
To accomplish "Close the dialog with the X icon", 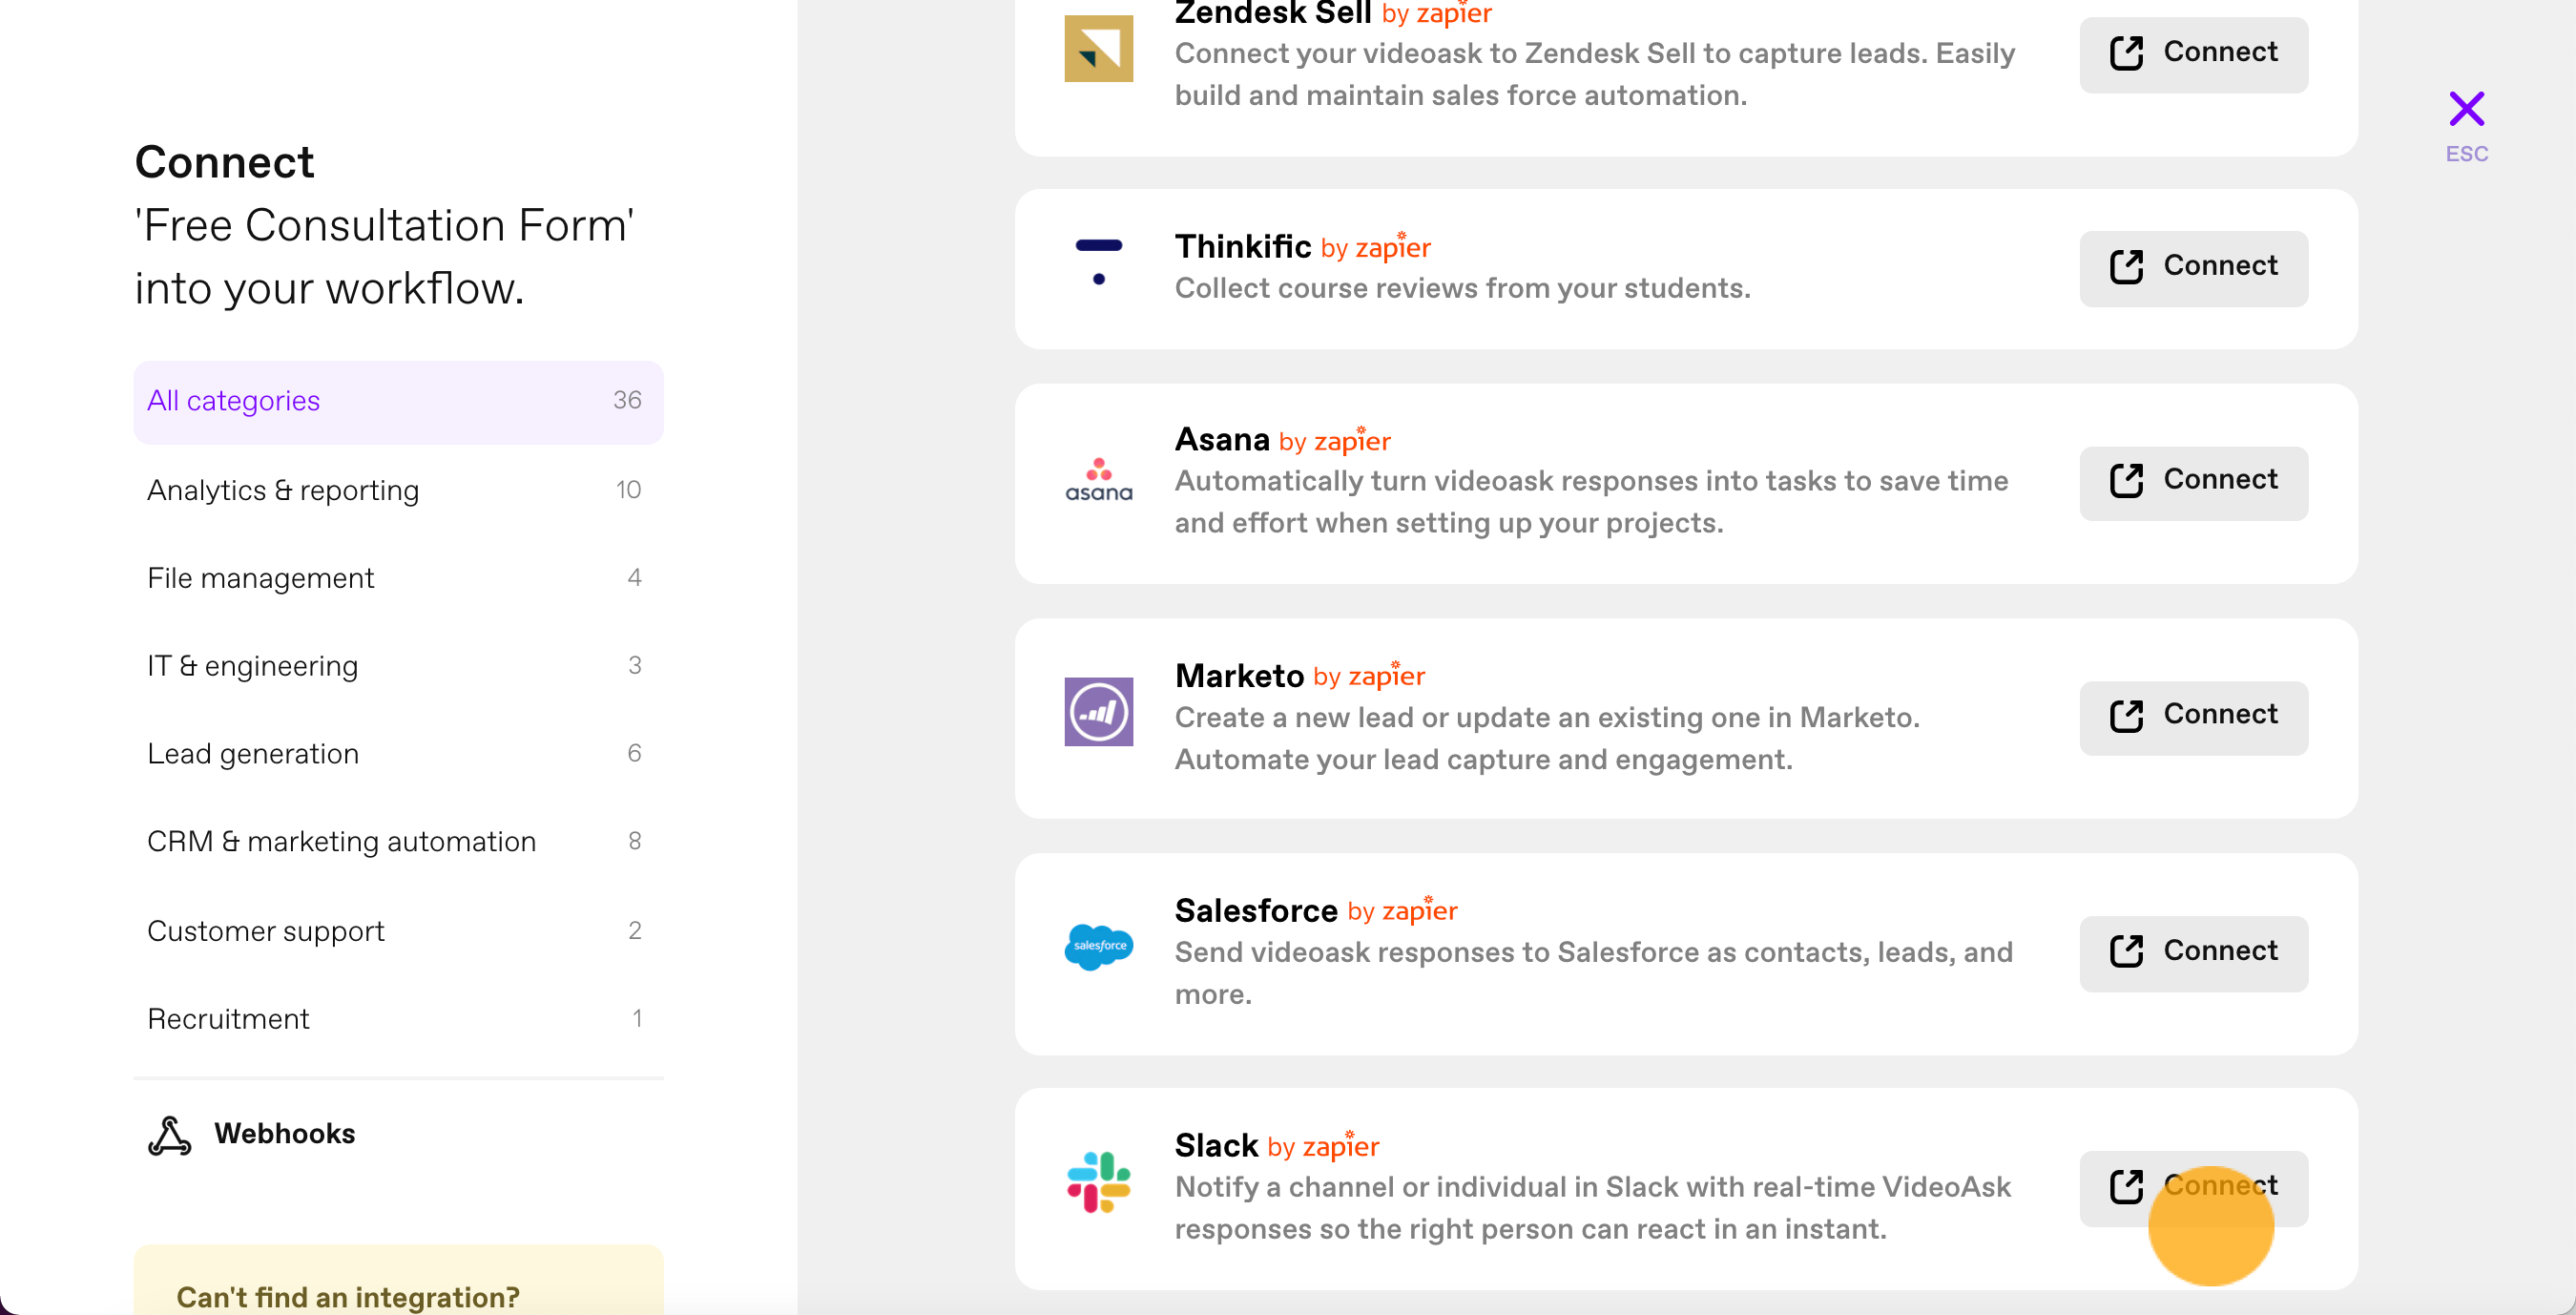I will coord(2466,108).
